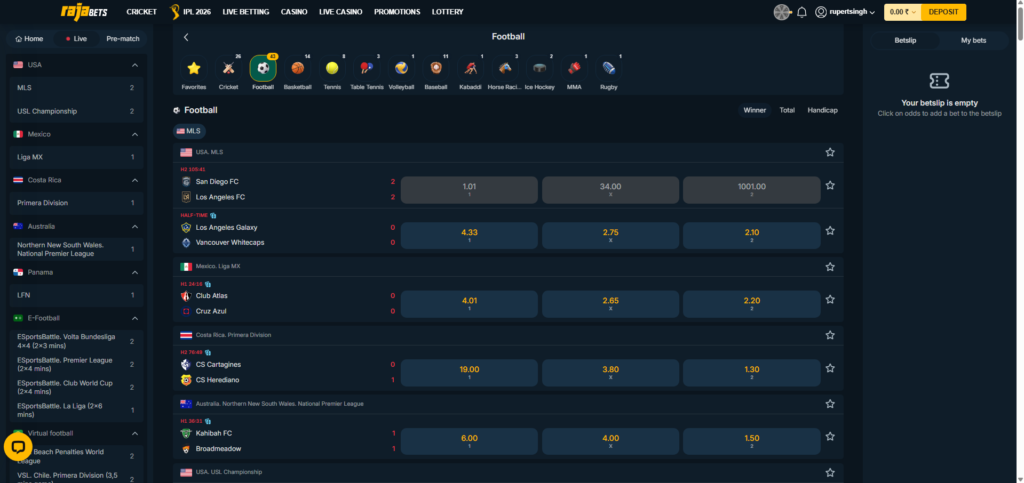This screenshot has width=1024, height=483.
Task: Go to the Home tab
Action: click(x=29, y=39)
